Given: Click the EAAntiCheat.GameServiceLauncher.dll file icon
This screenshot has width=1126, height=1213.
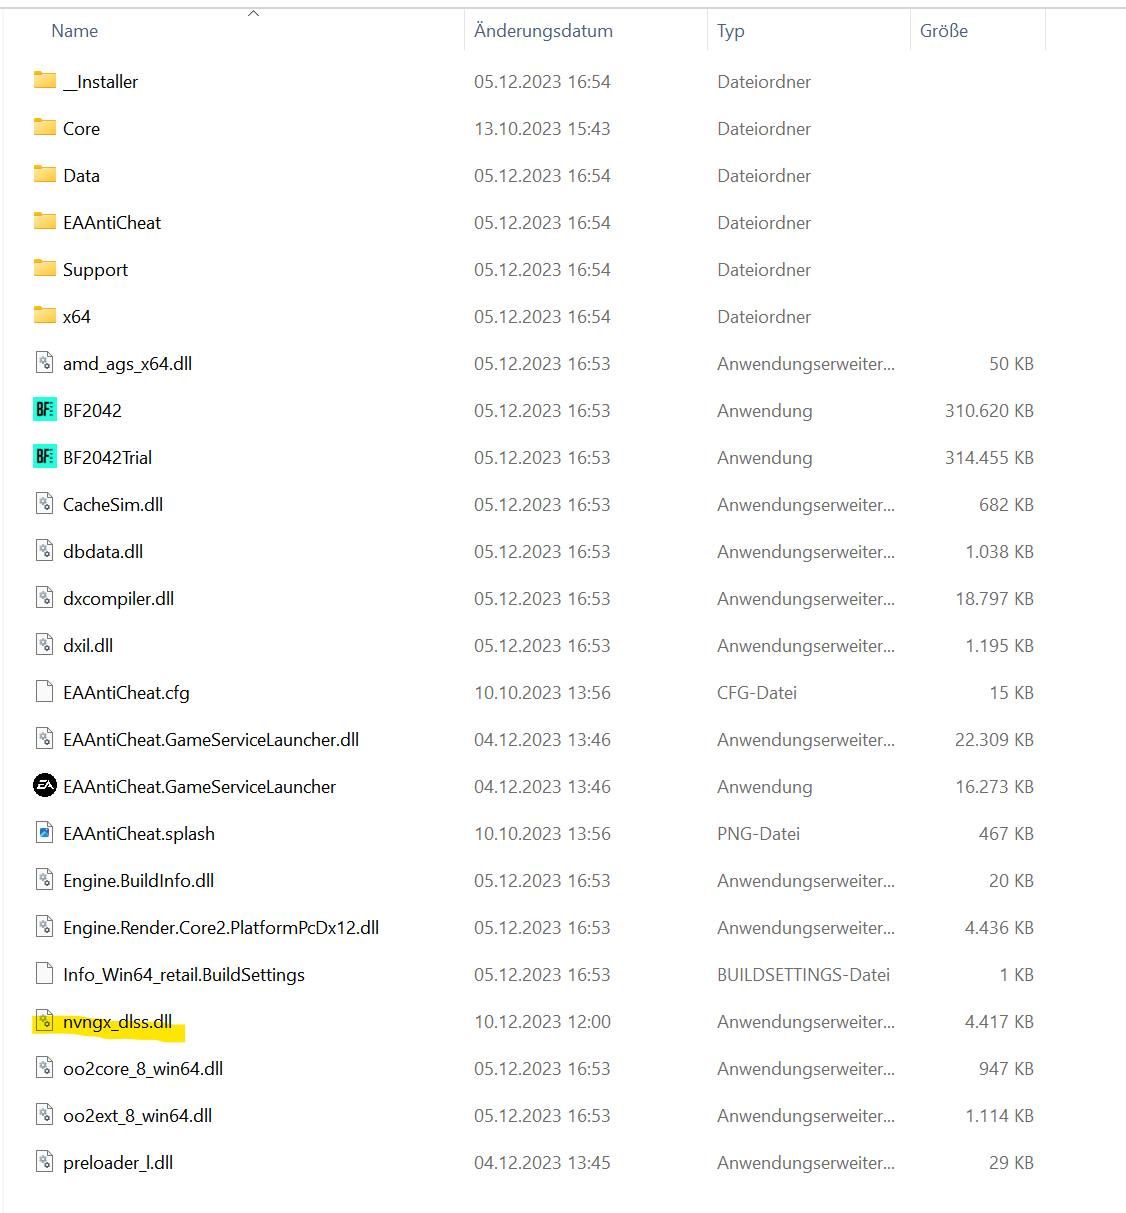Looking at the screenshot, I should (44, 738).
